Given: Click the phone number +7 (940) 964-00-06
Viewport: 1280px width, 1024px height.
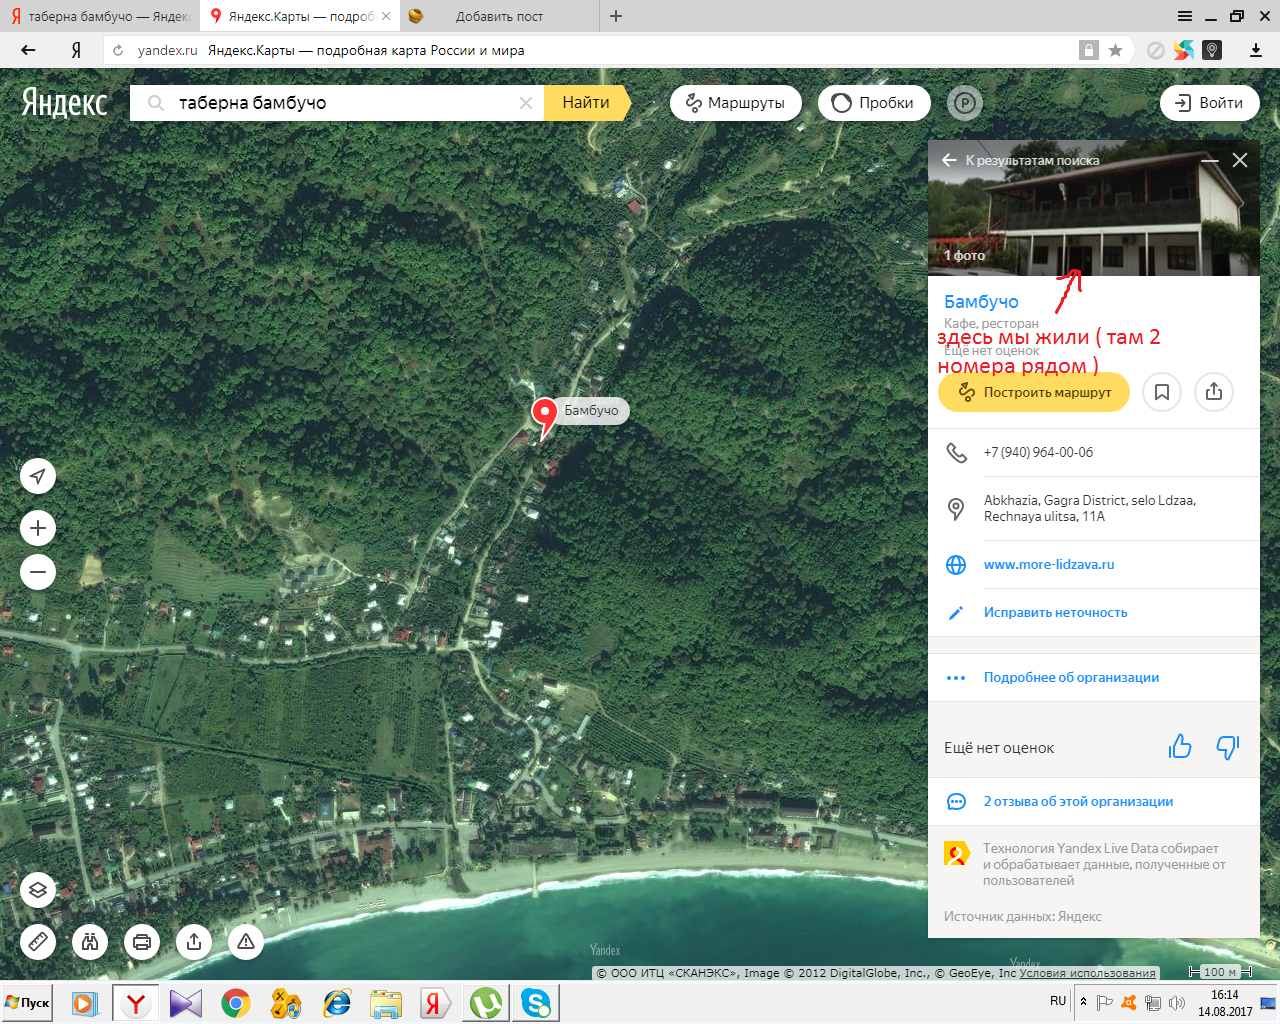Looking at the screenshot, I should 1038,452.
